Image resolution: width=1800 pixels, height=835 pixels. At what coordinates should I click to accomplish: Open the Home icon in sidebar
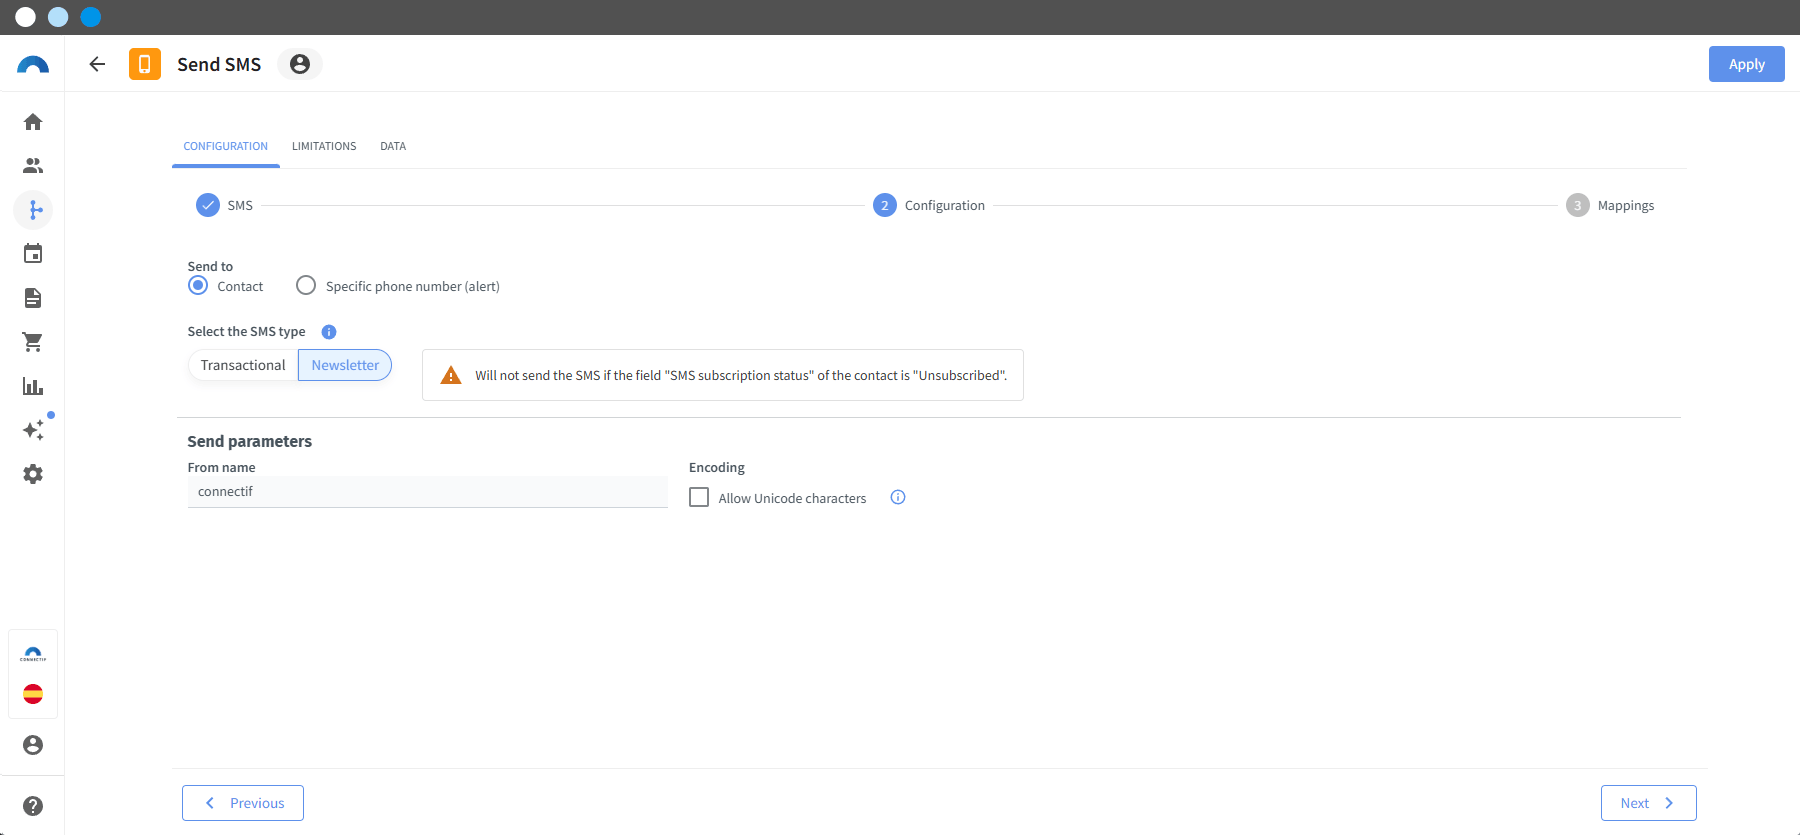(33, 122)
